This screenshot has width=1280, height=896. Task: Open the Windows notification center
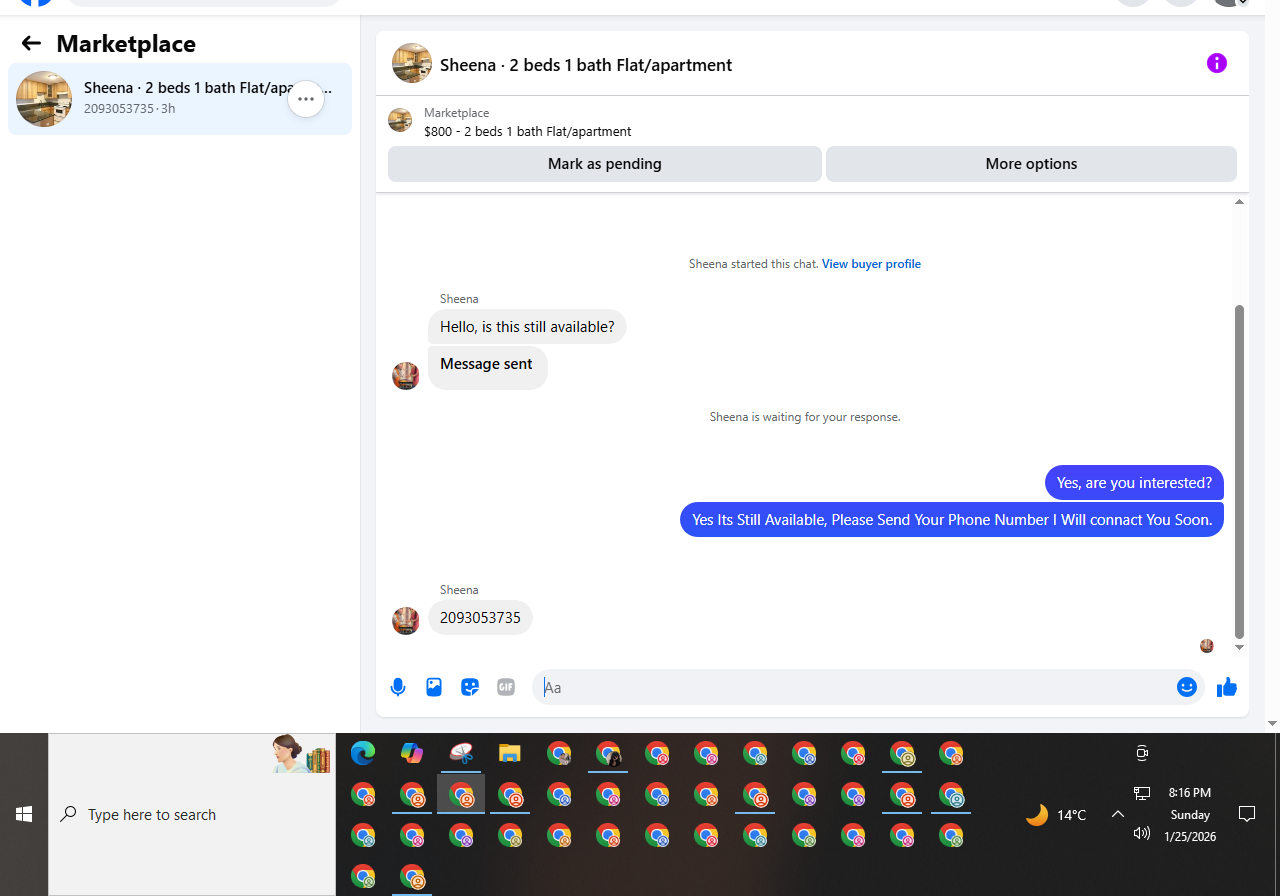pyautogui.click(x=1247, y=814)
